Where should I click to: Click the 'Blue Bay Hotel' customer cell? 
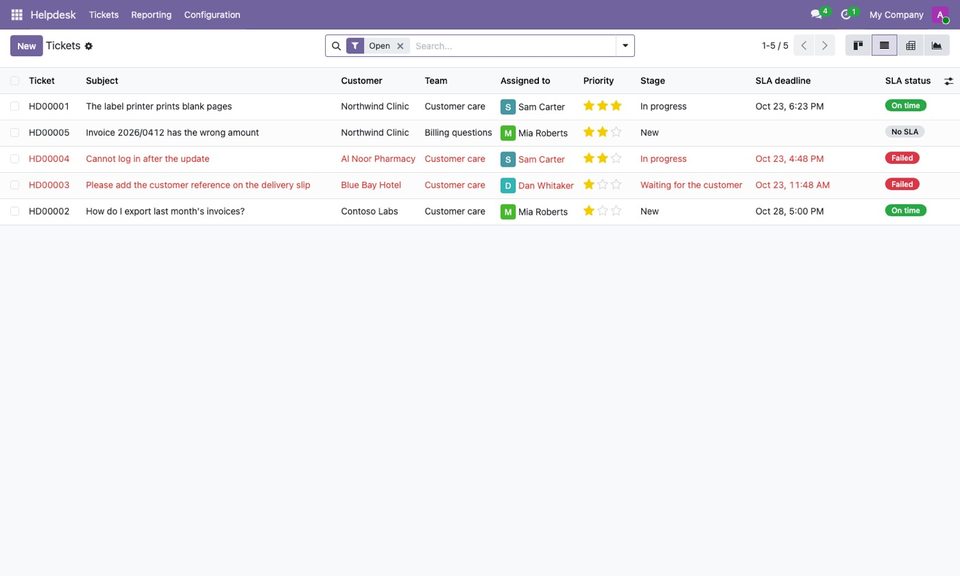(371, 185)
